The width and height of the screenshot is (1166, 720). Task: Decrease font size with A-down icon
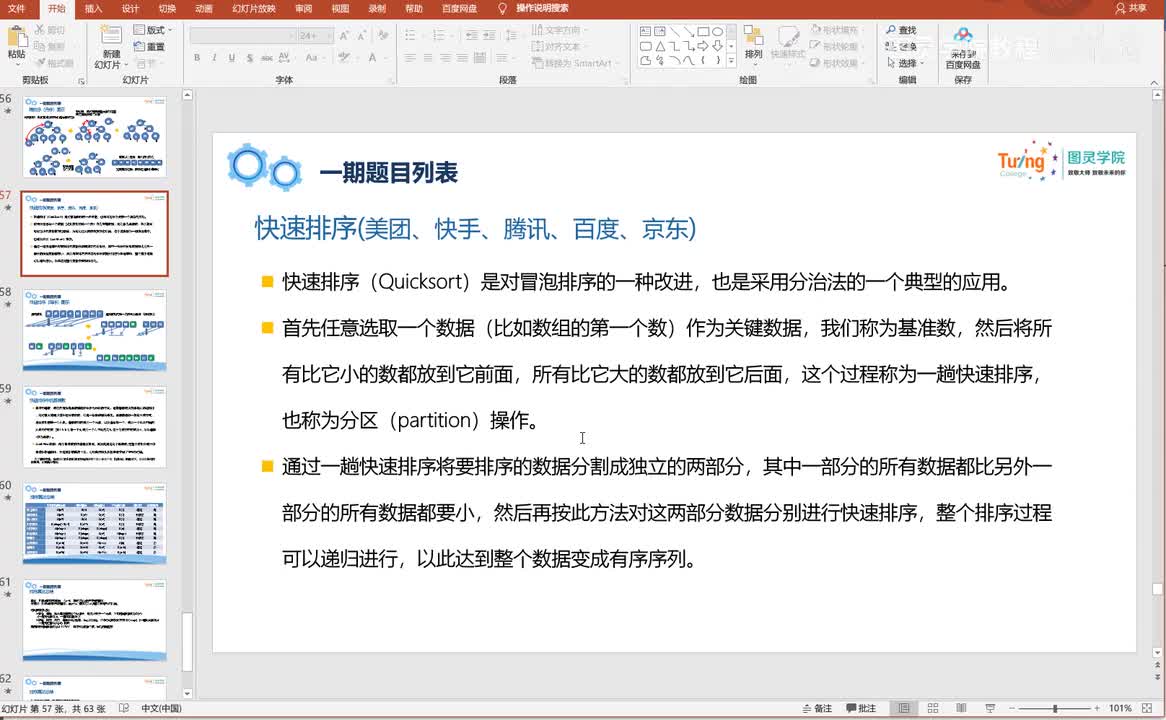click(x=361, y=35)
